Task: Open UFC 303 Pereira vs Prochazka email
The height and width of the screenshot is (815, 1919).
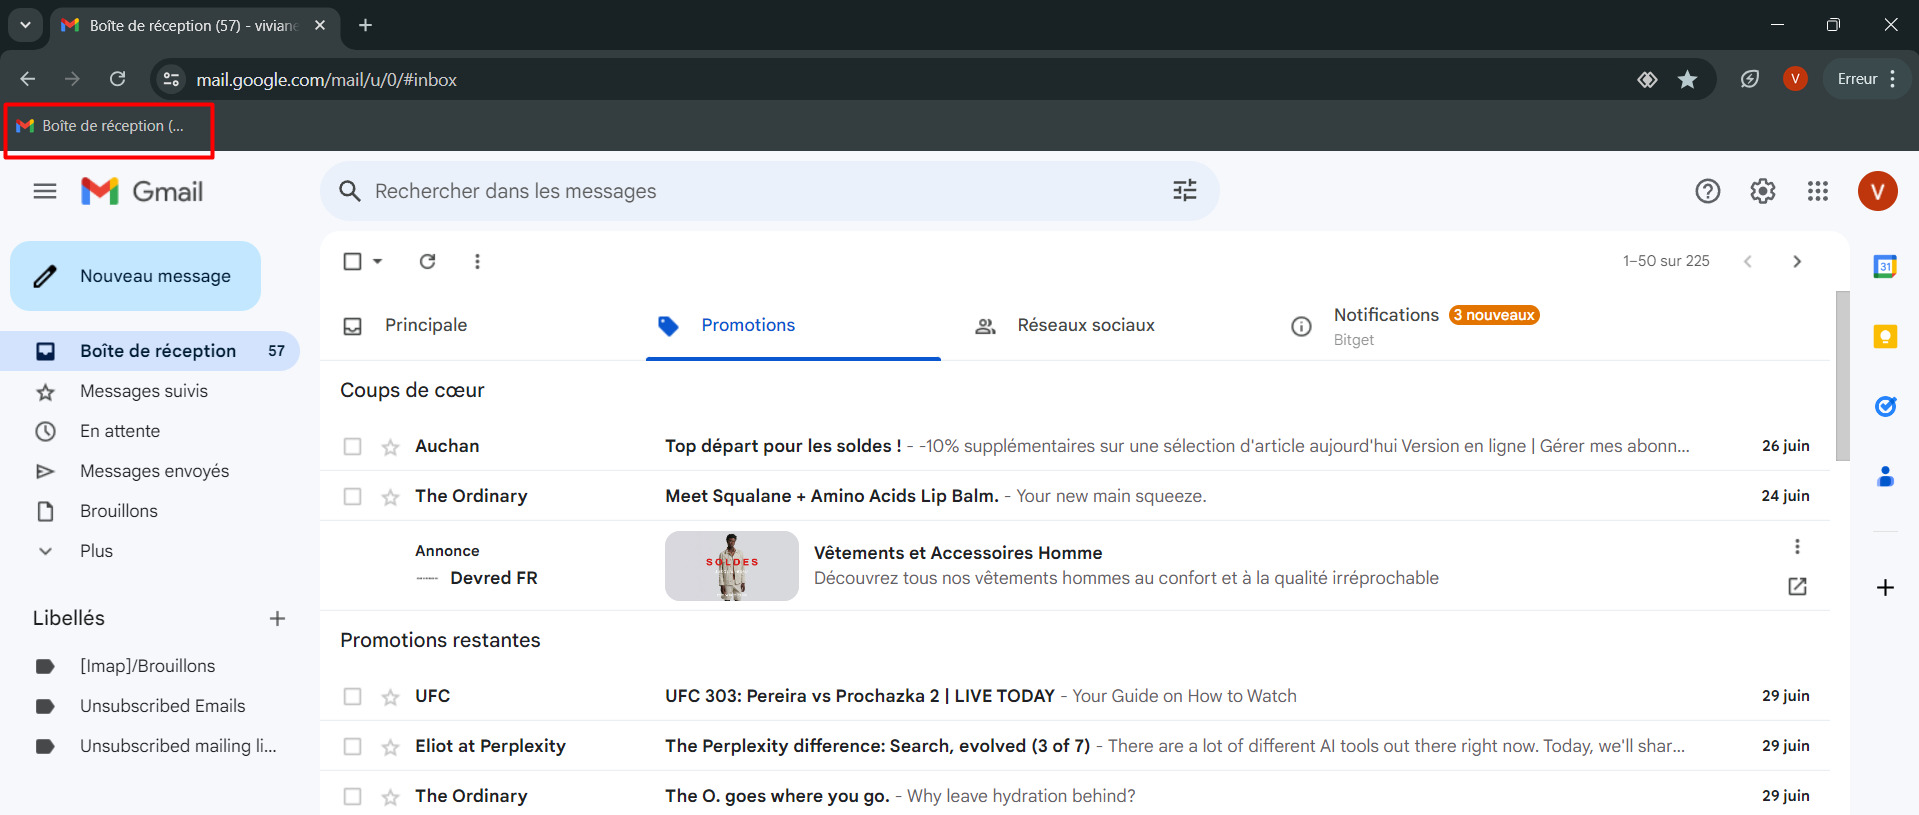Action: click(x=1075, y=696)
